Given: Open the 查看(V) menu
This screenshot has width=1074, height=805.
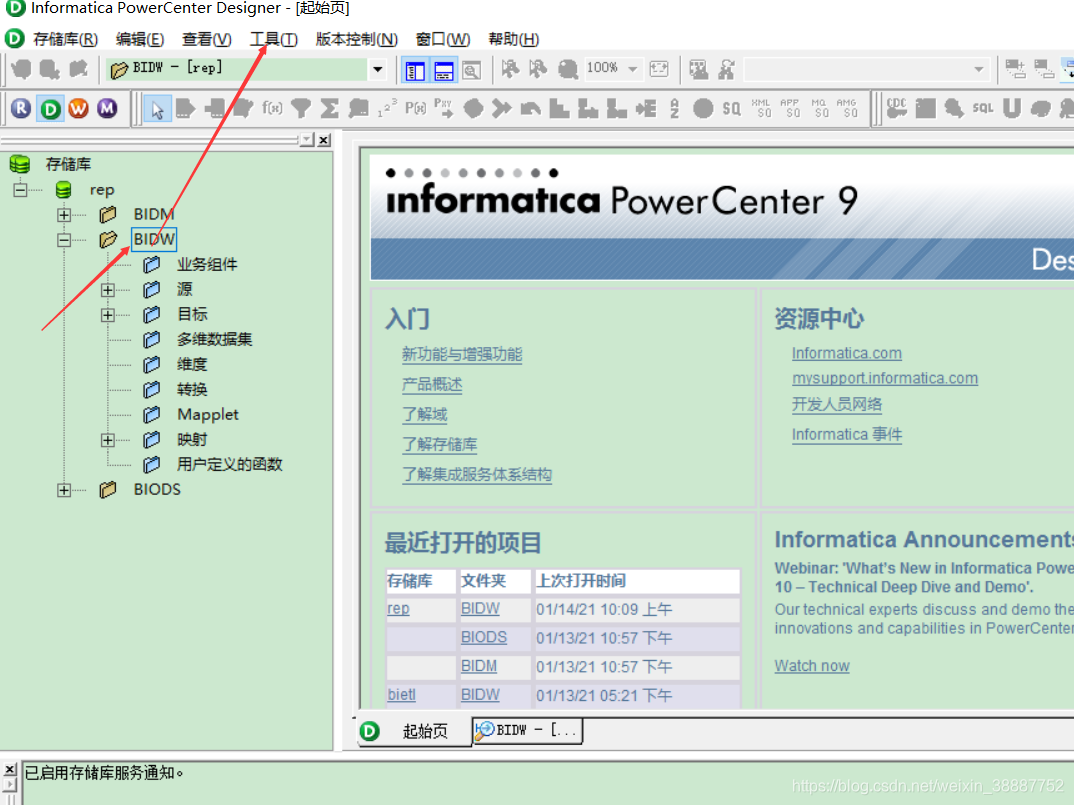Looking at the screenshot, I should click(x=206, y=39).
